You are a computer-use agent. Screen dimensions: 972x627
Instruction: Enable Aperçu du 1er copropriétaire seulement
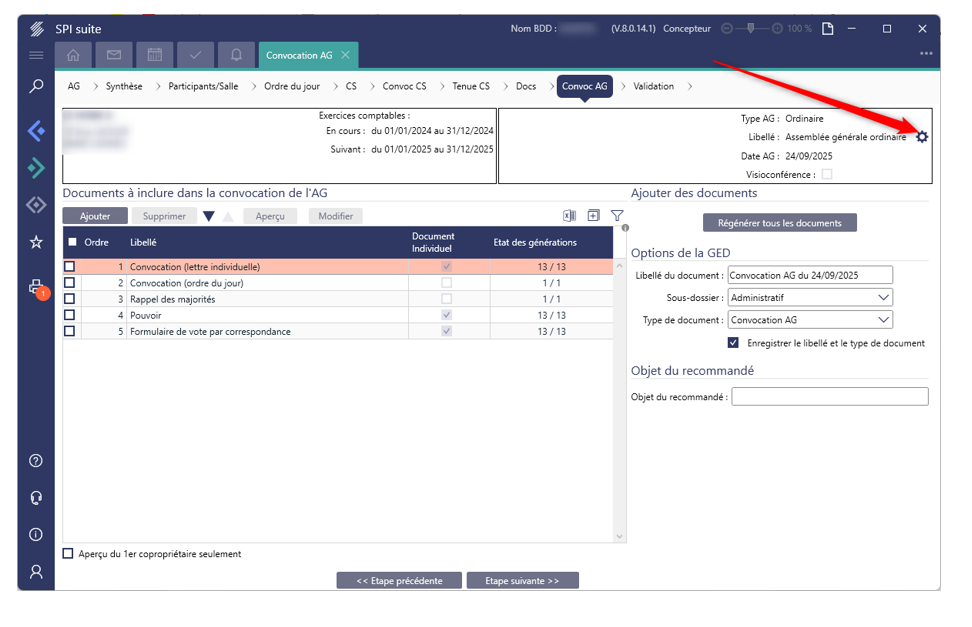(x=68, y=554)
